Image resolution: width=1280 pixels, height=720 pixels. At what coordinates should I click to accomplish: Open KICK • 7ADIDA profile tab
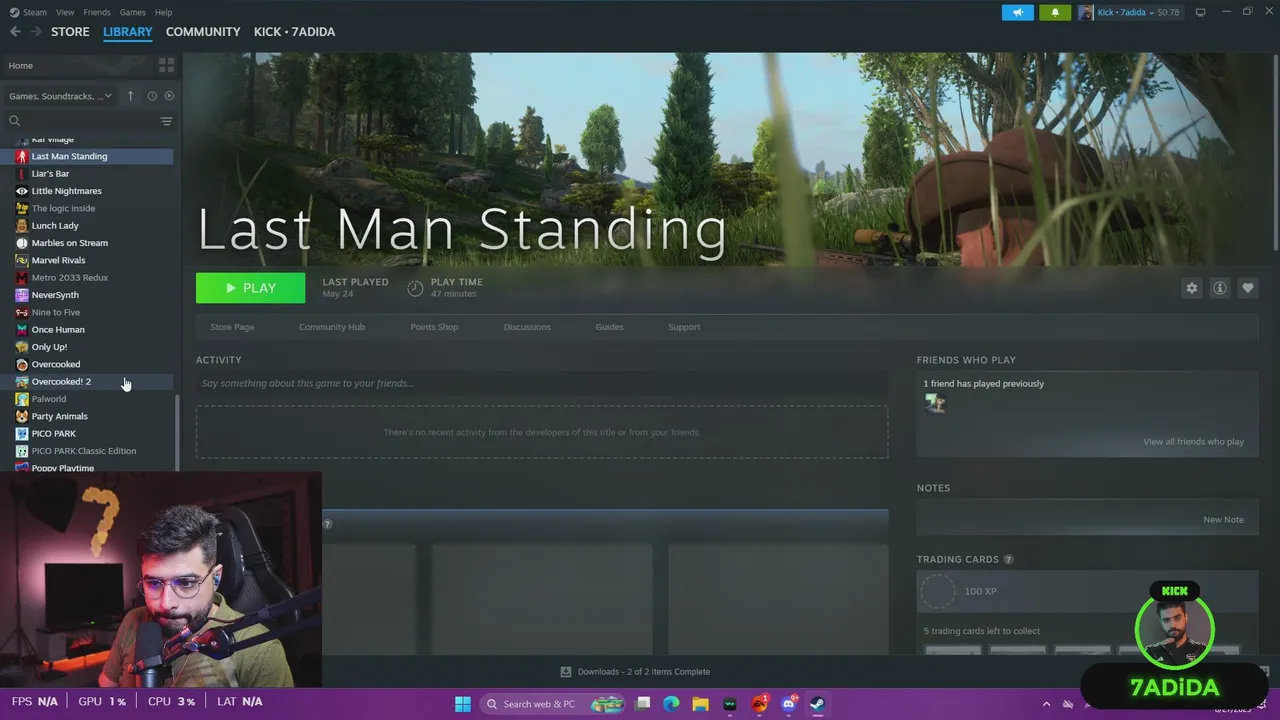pyautogui.click(x=294, y=32)
